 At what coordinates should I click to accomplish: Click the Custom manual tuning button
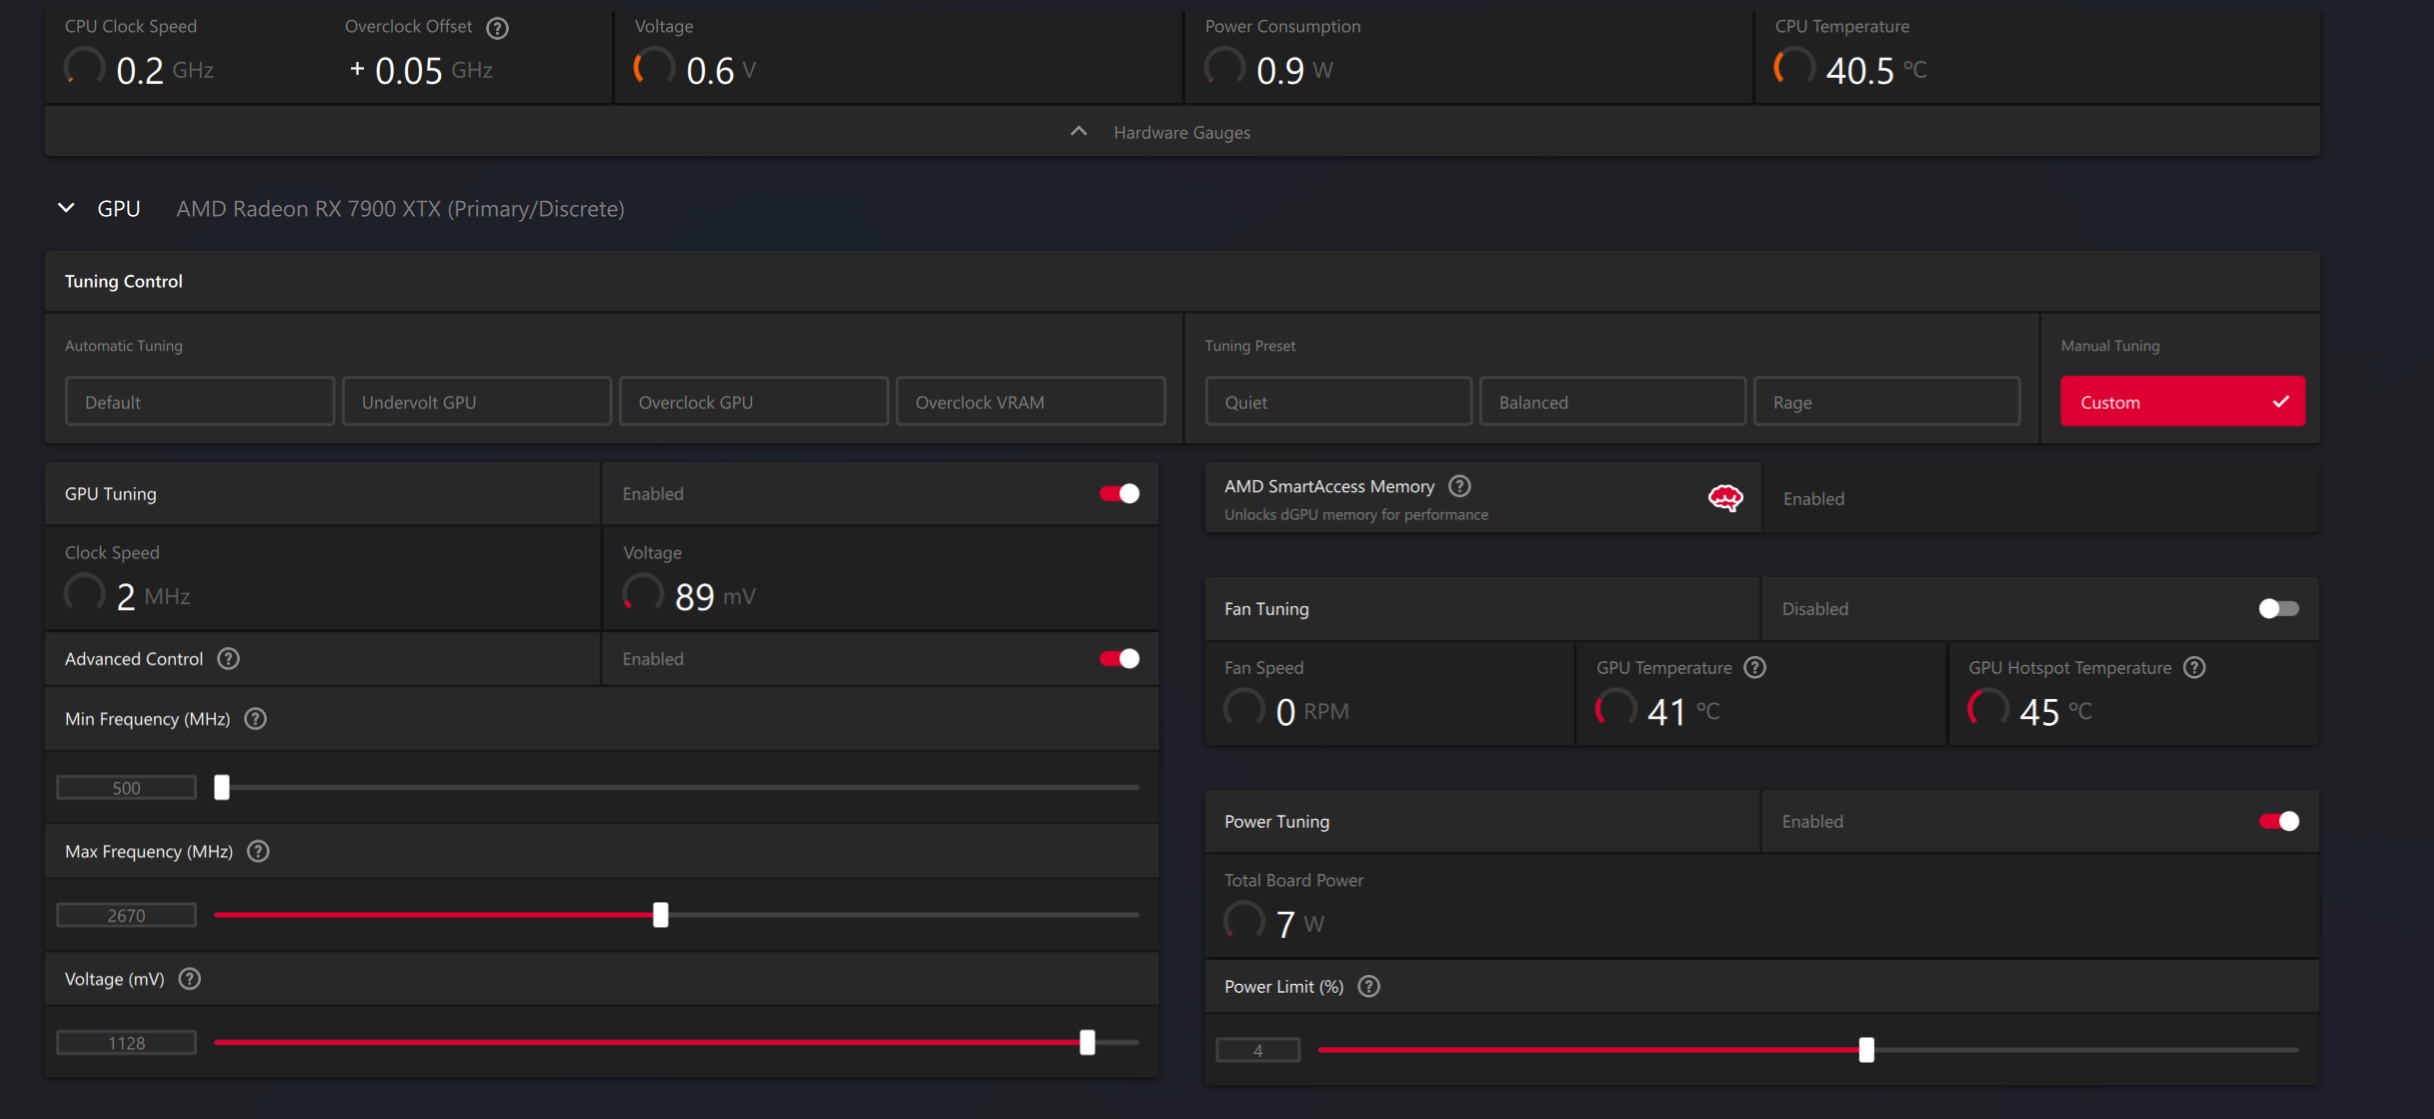point(2182,402)
